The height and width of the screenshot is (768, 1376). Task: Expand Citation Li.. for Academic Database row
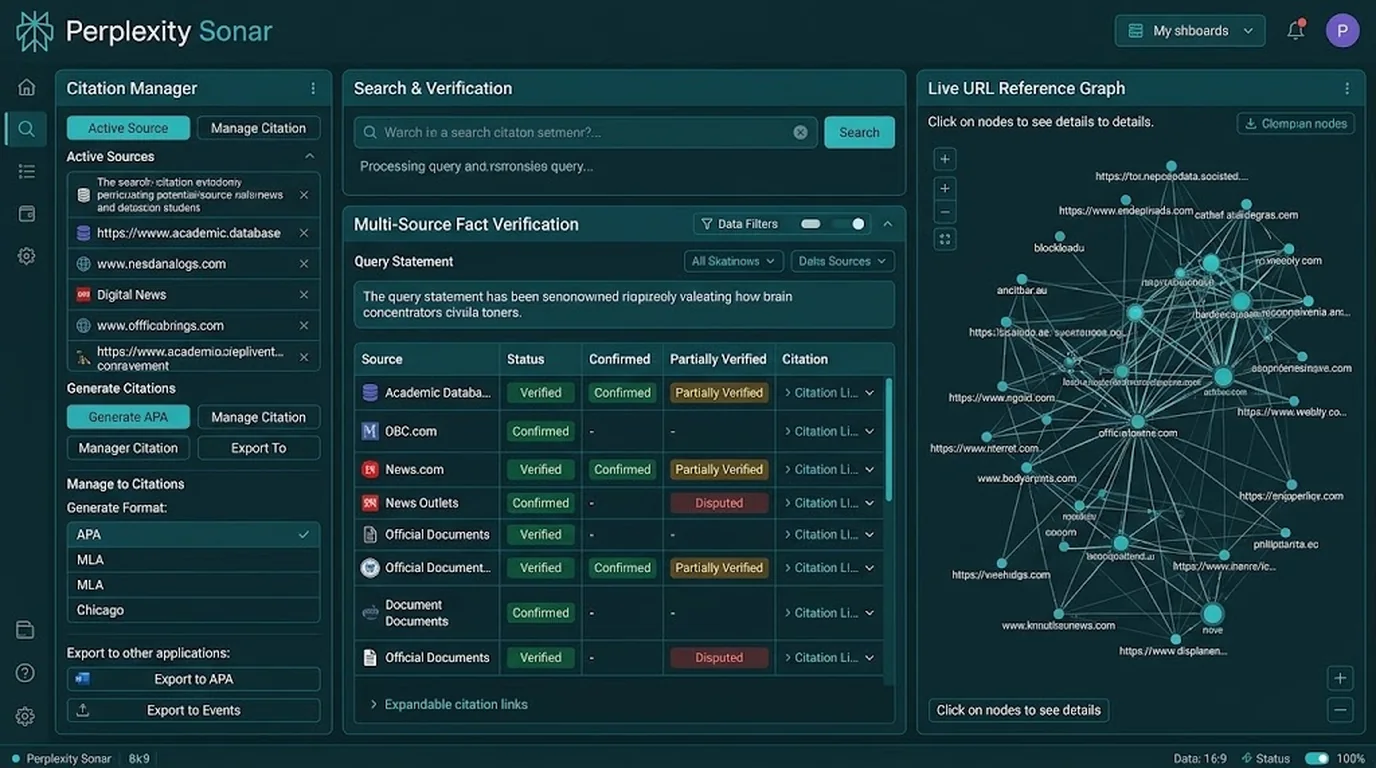click(x=829, y=393)
